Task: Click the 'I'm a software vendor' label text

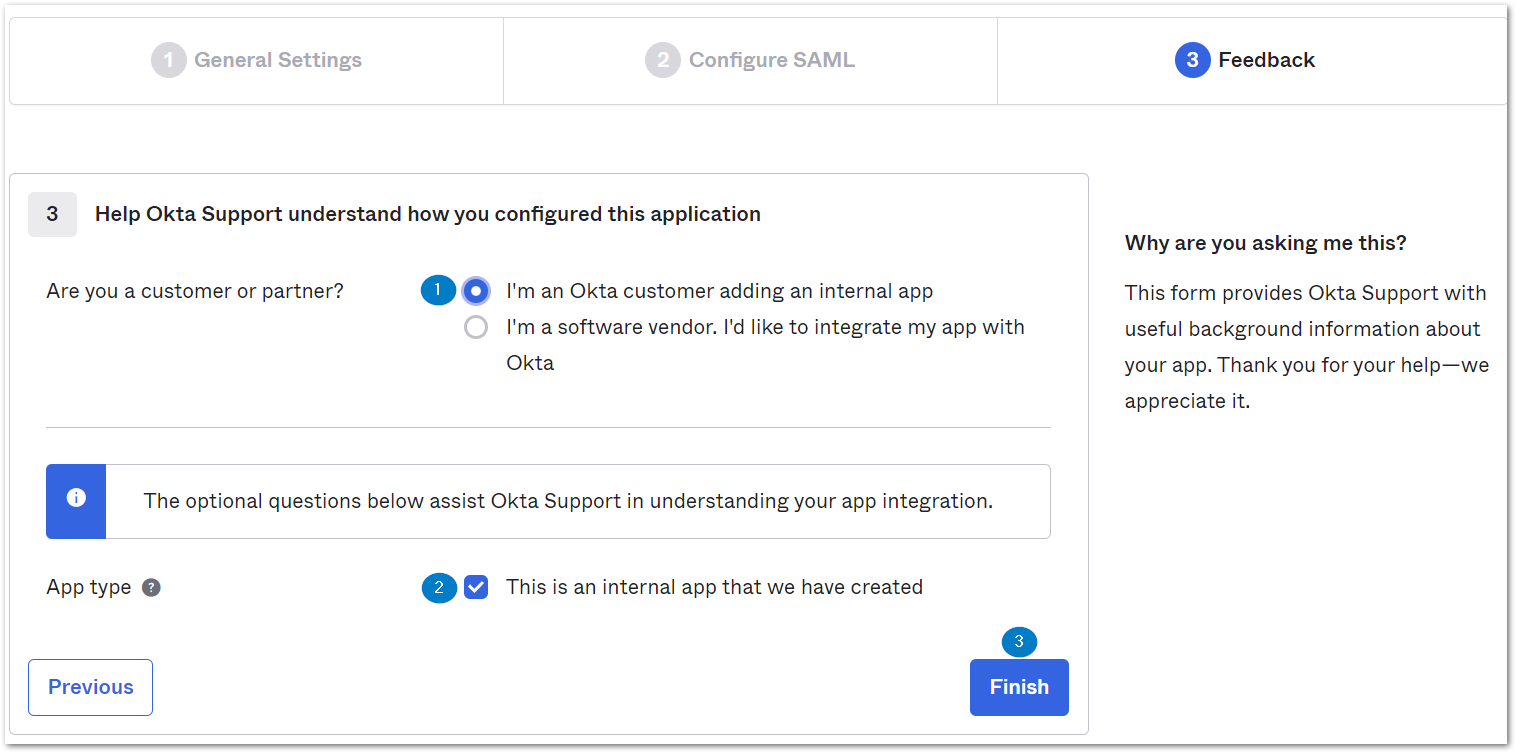Action: [765, 345]
